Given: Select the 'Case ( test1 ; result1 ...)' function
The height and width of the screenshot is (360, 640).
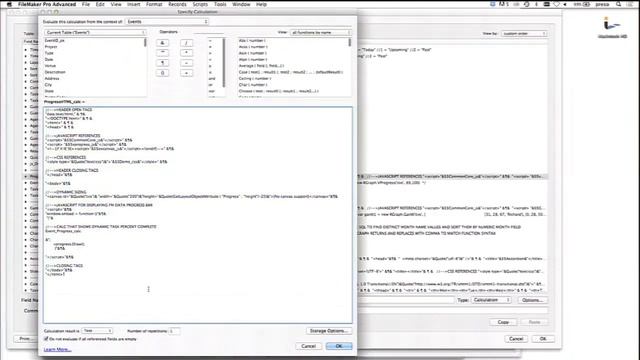Looking at the screenshot, I should pyautogui.click(x=291, y=72).
